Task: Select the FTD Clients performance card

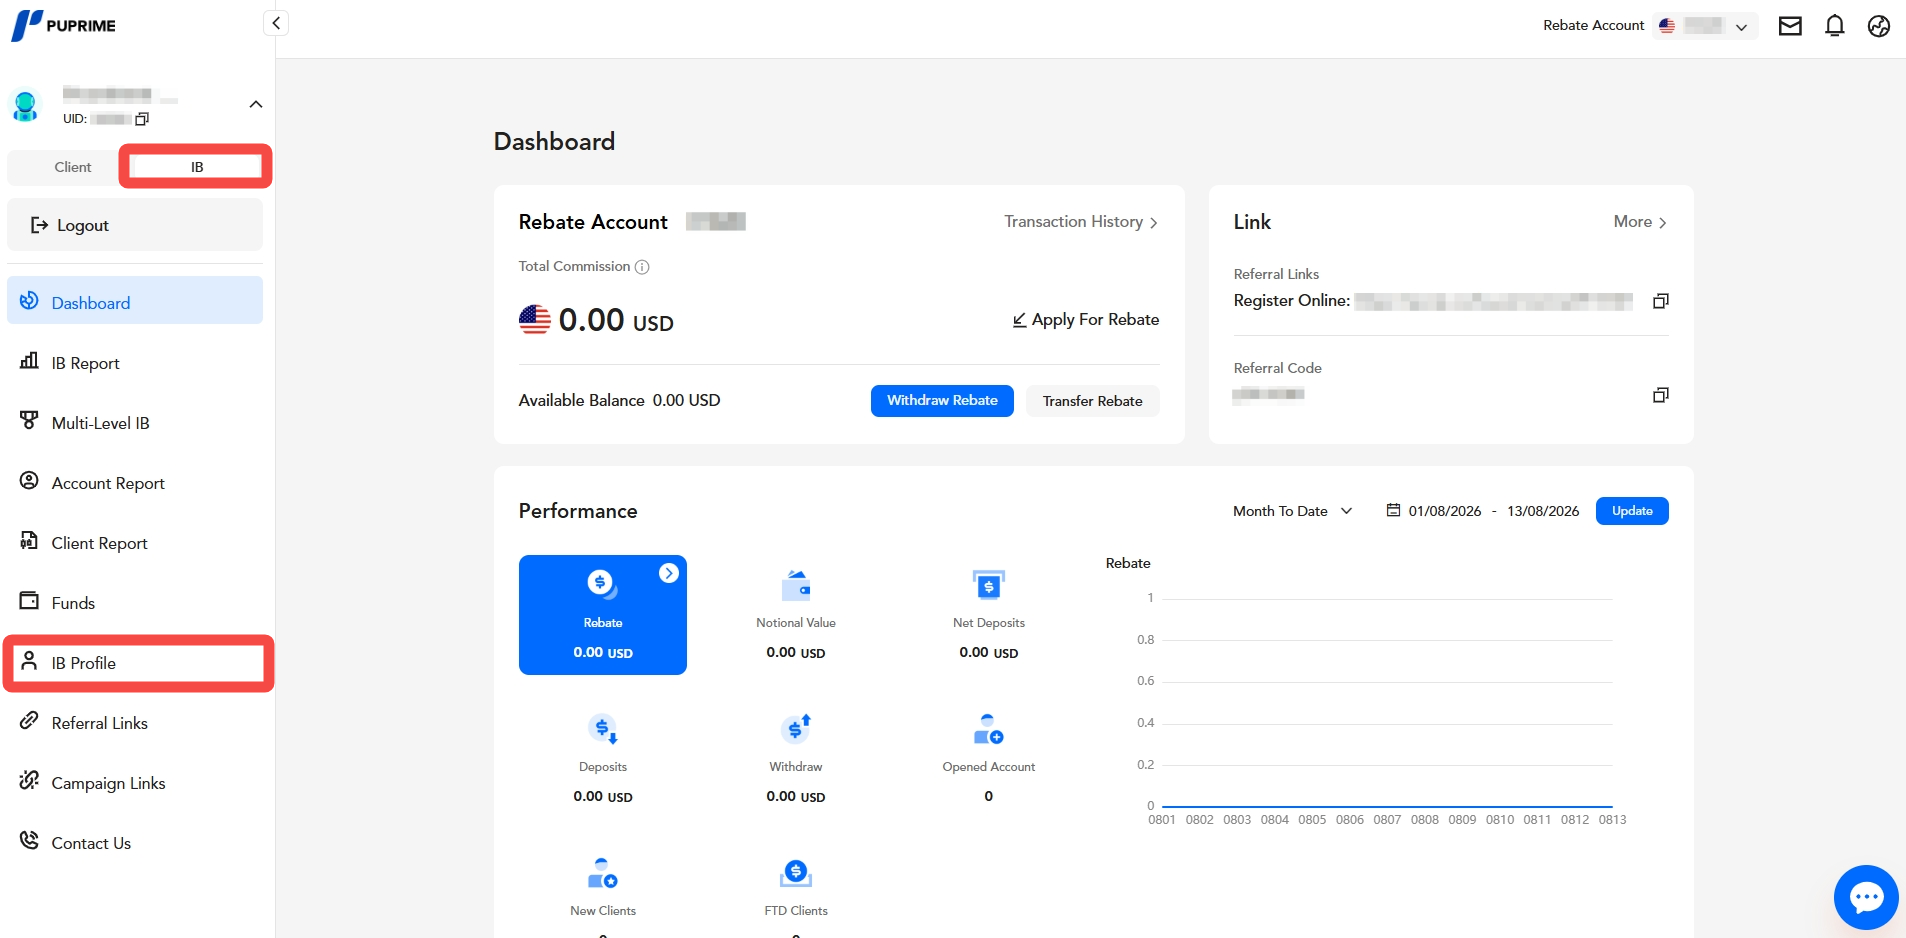Action: 796,893
